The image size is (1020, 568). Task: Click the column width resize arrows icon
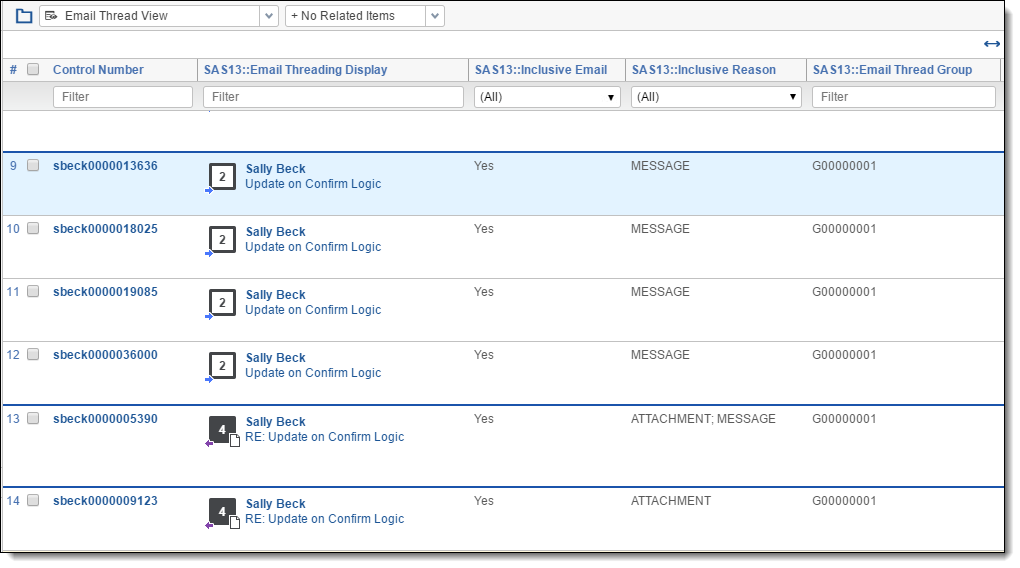click(991, 44)
